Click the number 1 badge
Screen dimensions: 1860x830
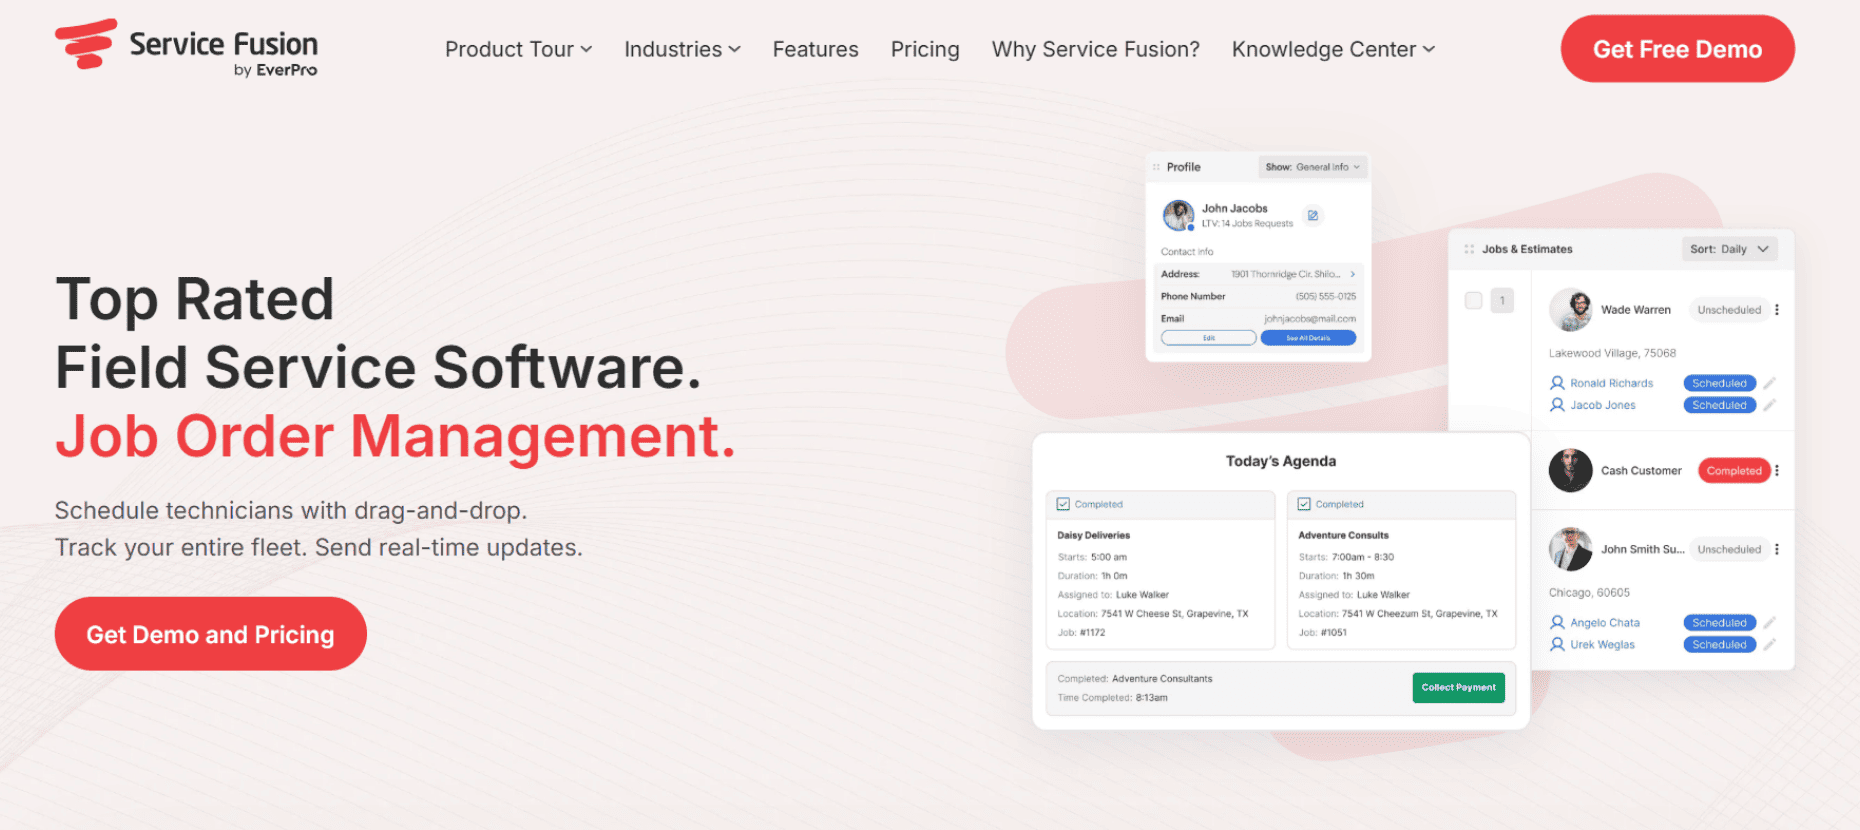coord(1502,300)
